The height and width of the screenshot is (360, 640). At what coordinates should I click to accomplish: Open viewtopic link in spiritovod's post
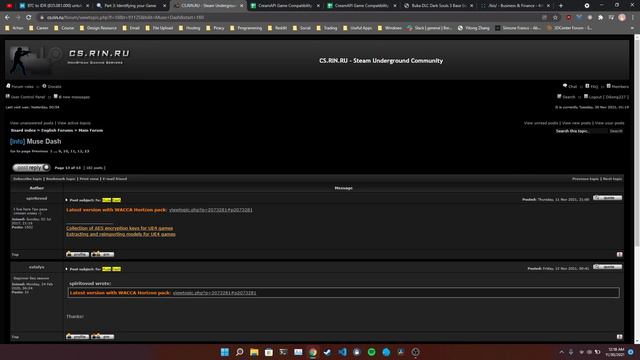211,210
